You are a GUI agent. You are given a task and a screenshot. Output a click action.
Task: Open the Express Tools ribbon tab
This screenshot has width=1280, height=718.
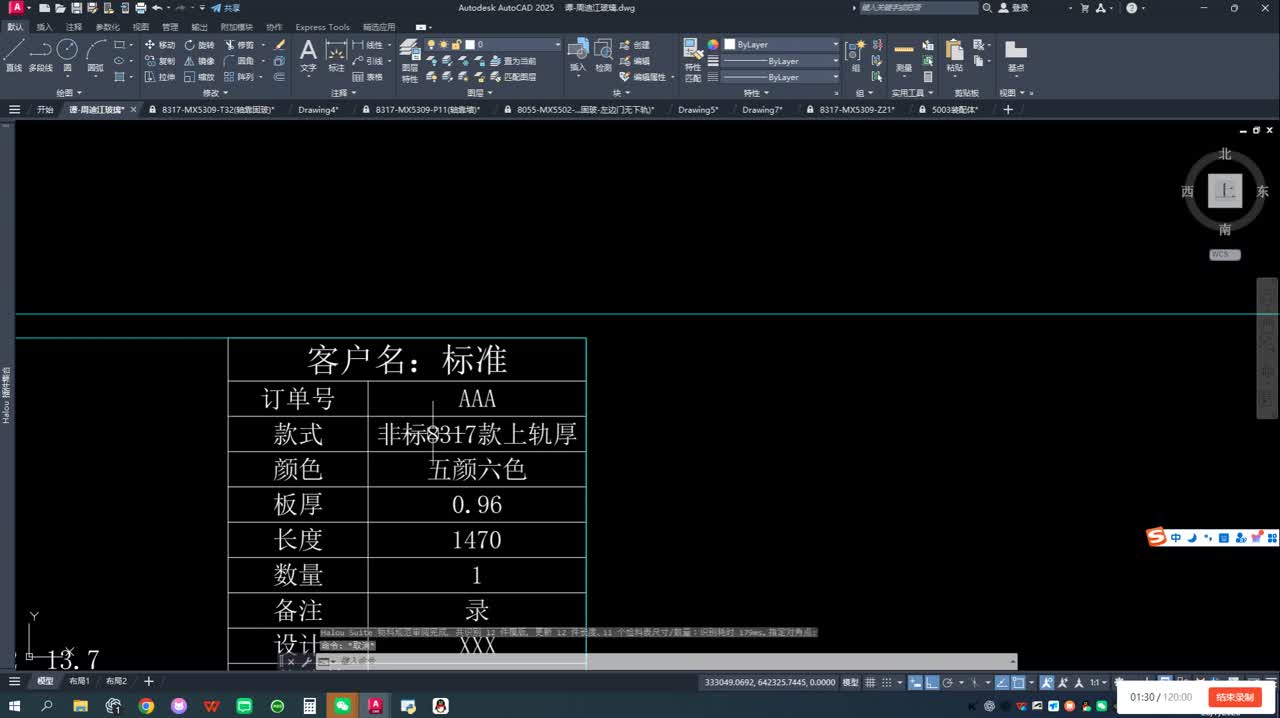pos(322,27)
